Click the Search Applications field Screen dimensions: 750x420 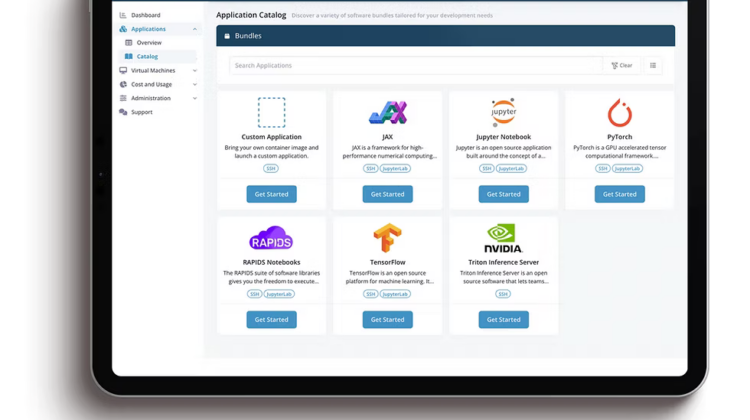(x=415, y=66)
